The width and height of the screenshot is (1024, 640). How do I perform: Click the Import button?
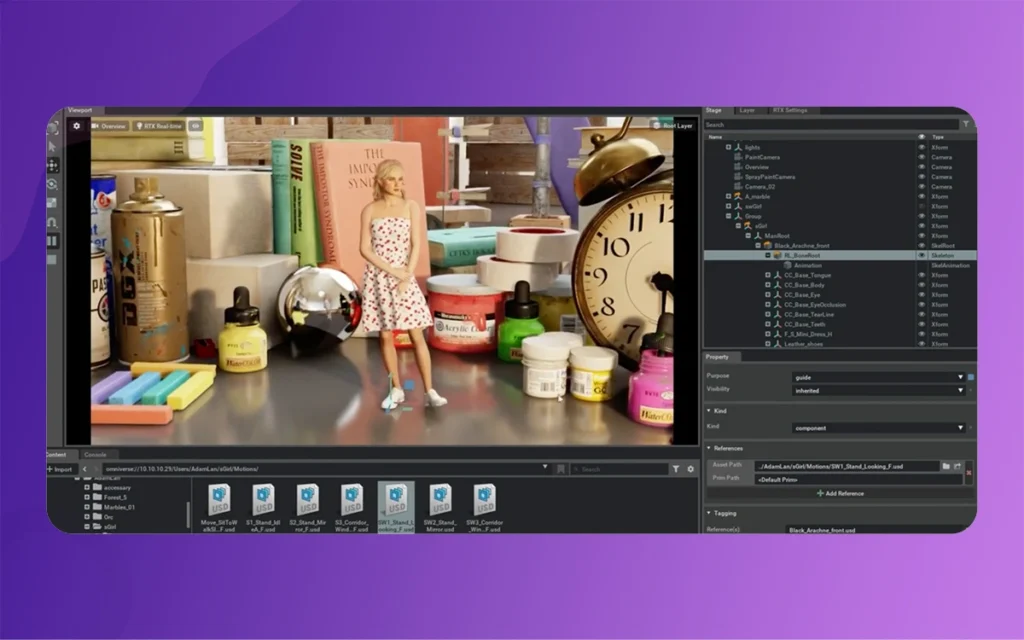[60, 469]
